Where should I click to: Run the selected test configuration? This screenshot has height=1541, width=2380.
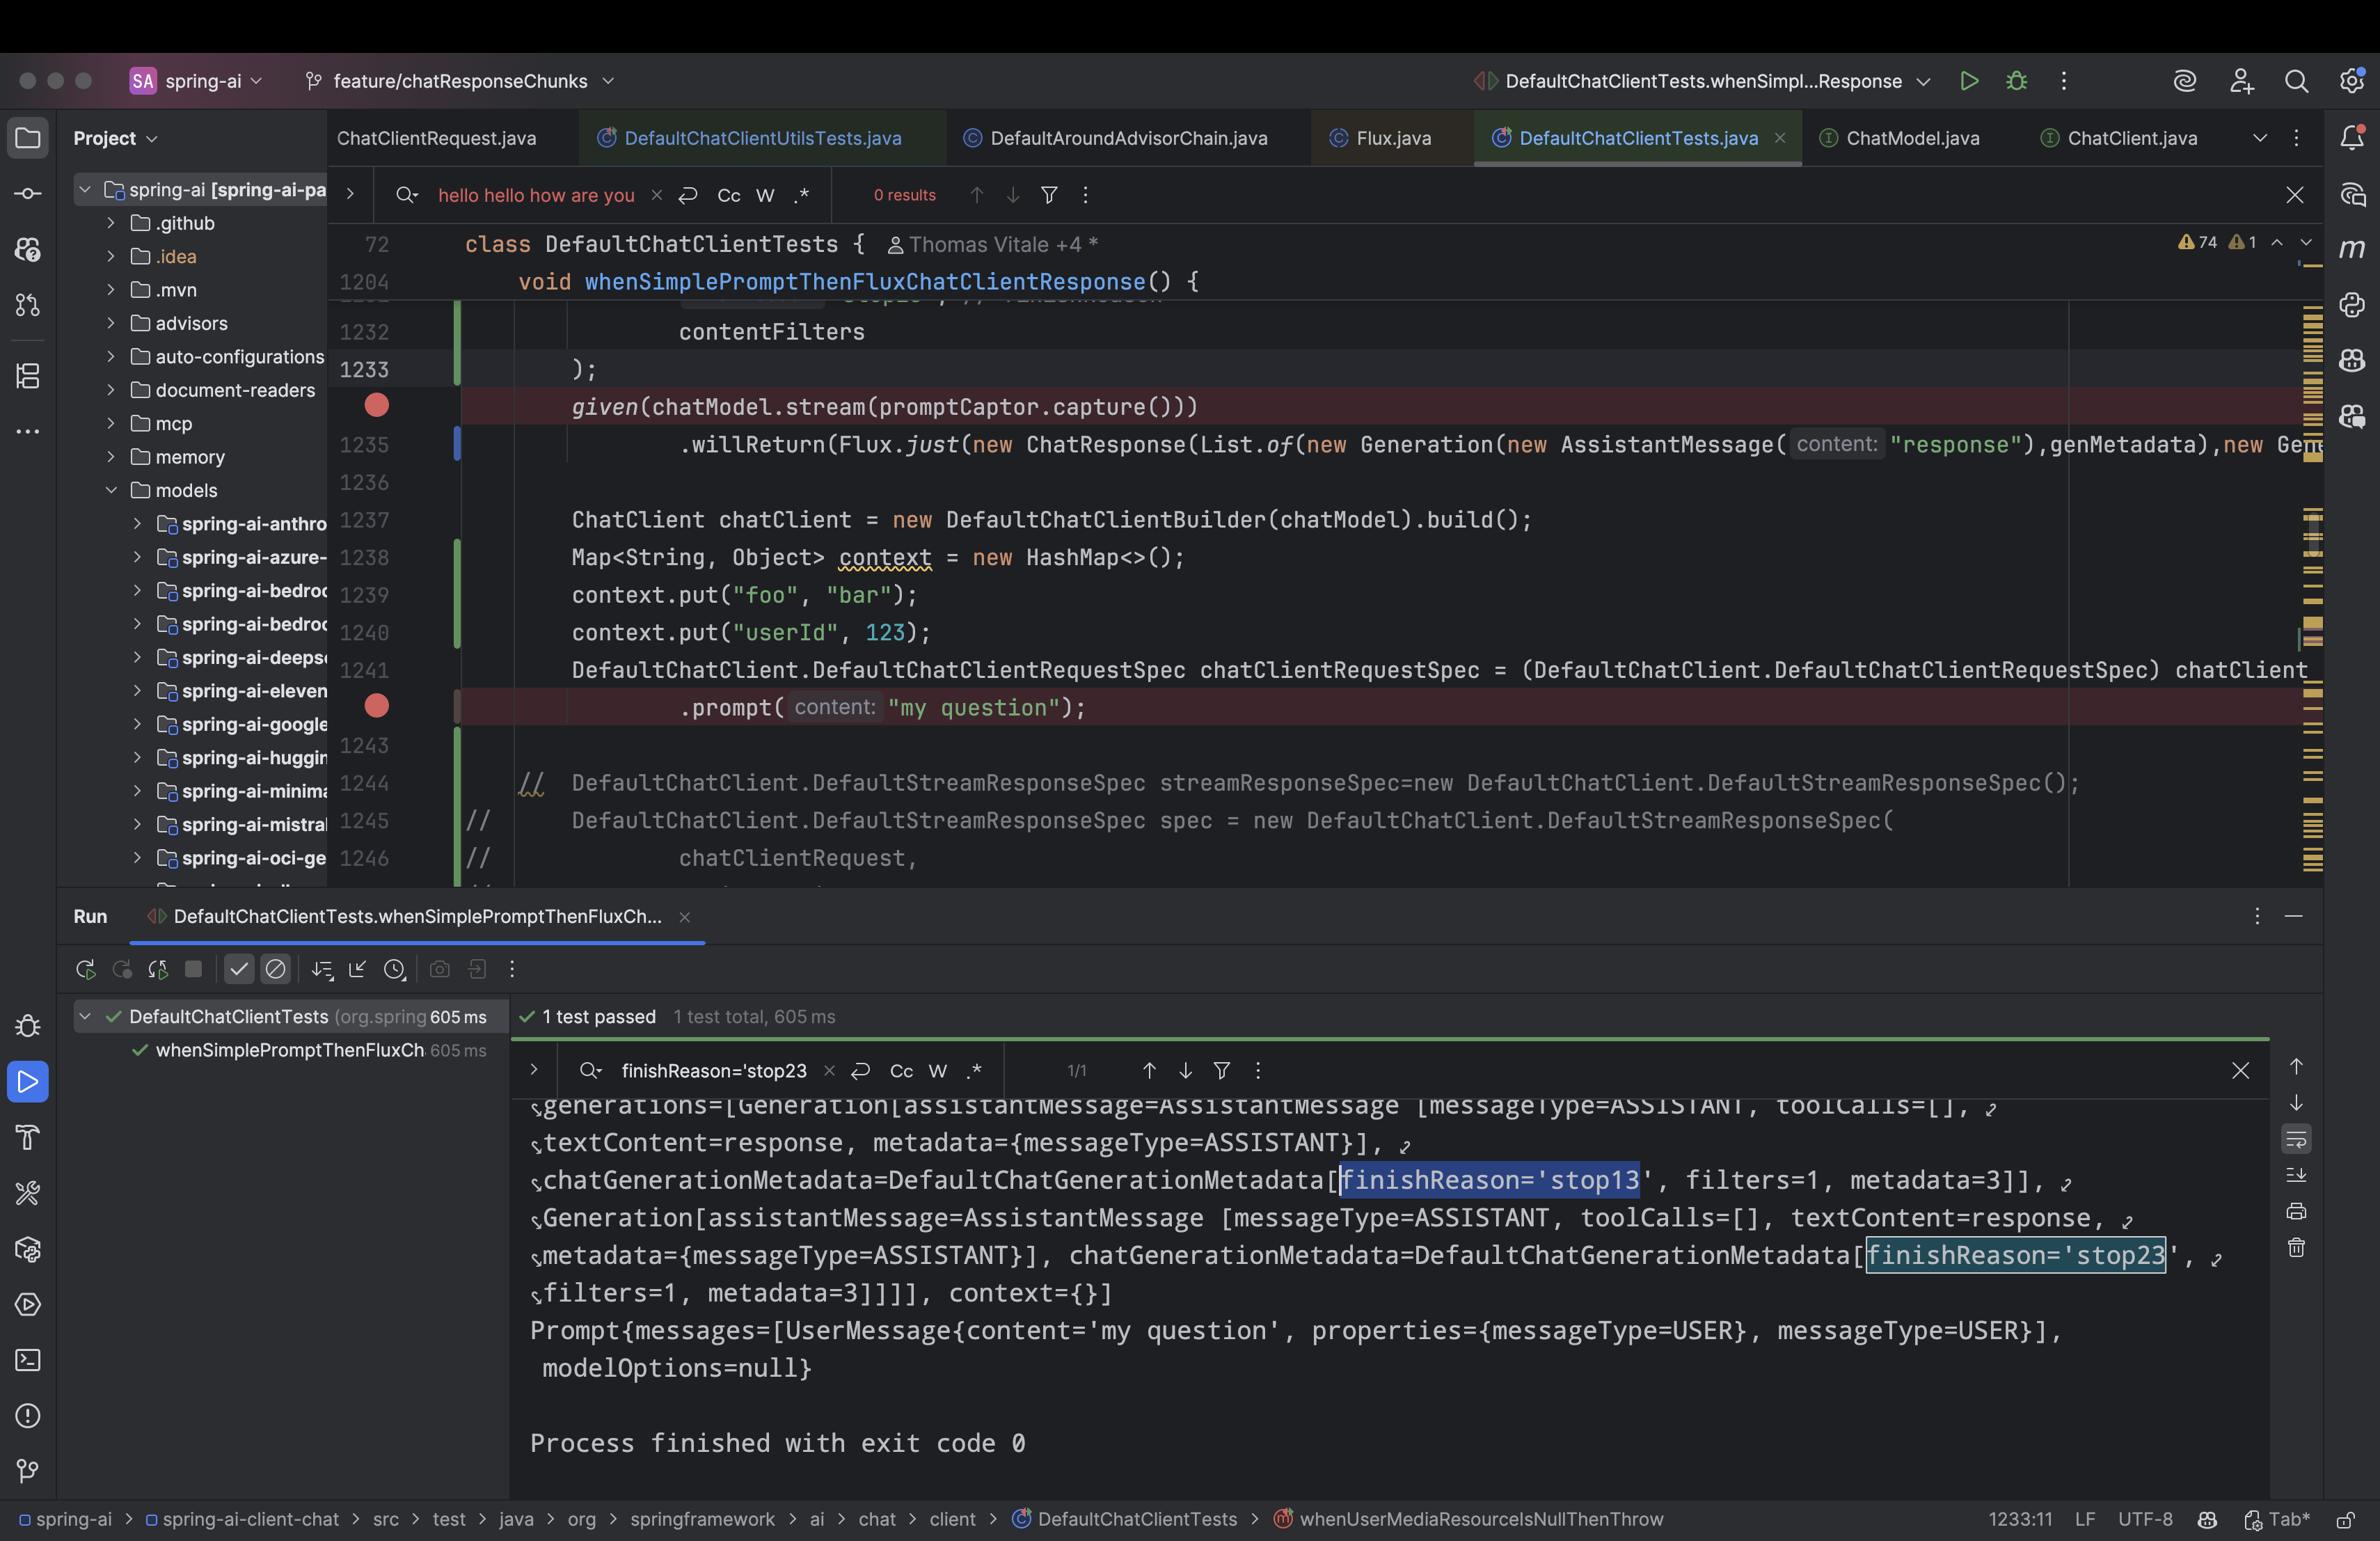tap(1969, 81)
